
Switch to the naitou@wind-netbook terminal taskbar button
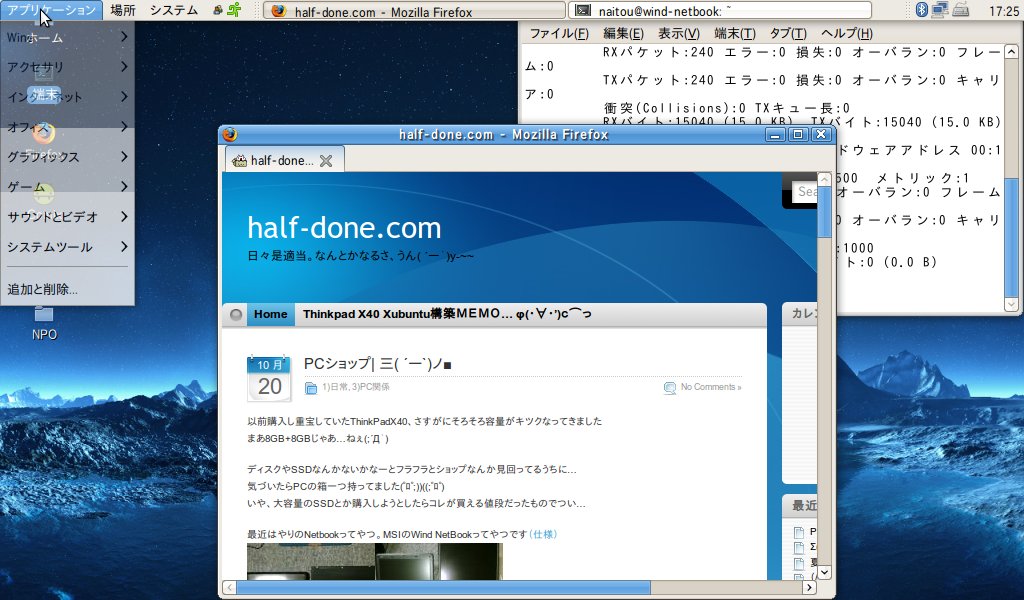720,10
